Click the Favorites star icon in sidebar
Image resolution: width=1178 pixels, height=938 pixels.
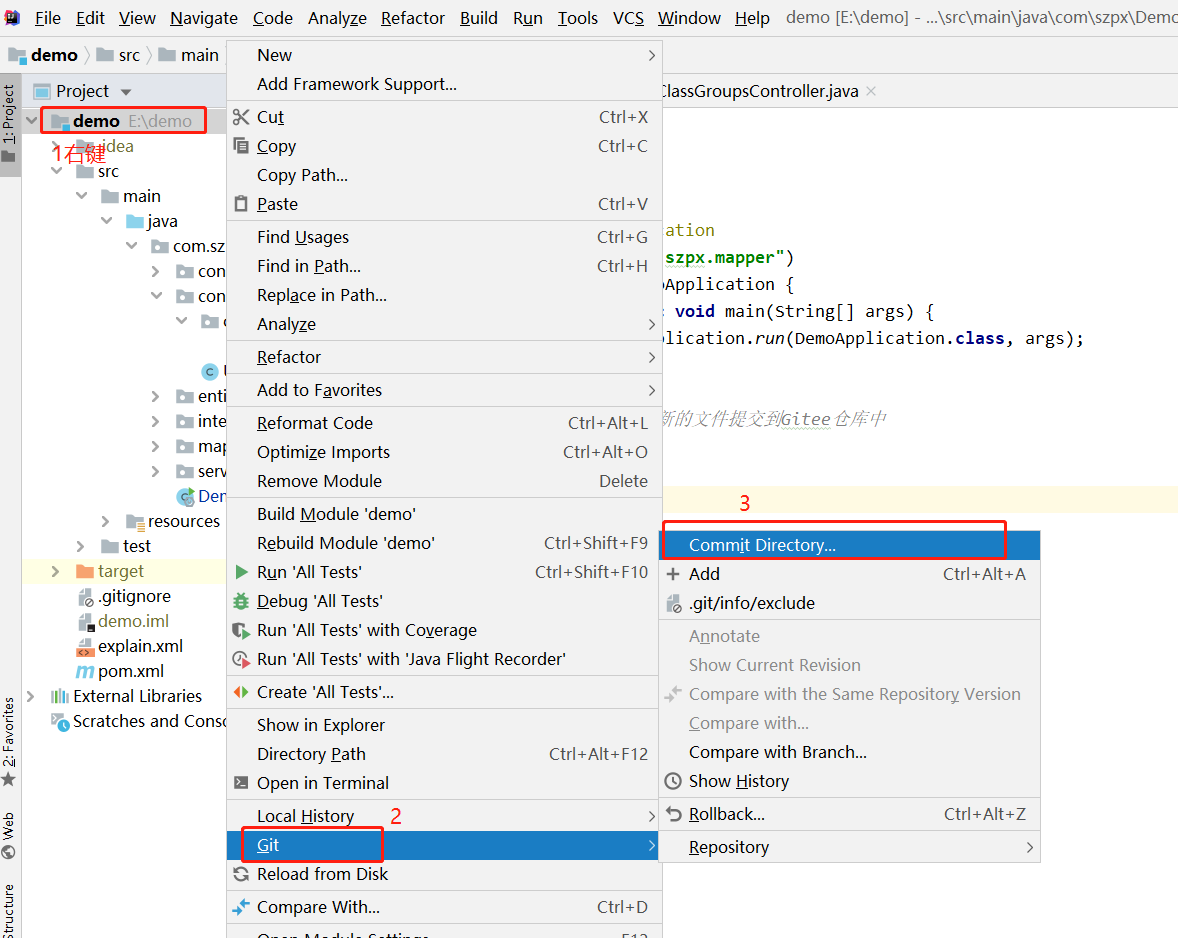point(8,779)
